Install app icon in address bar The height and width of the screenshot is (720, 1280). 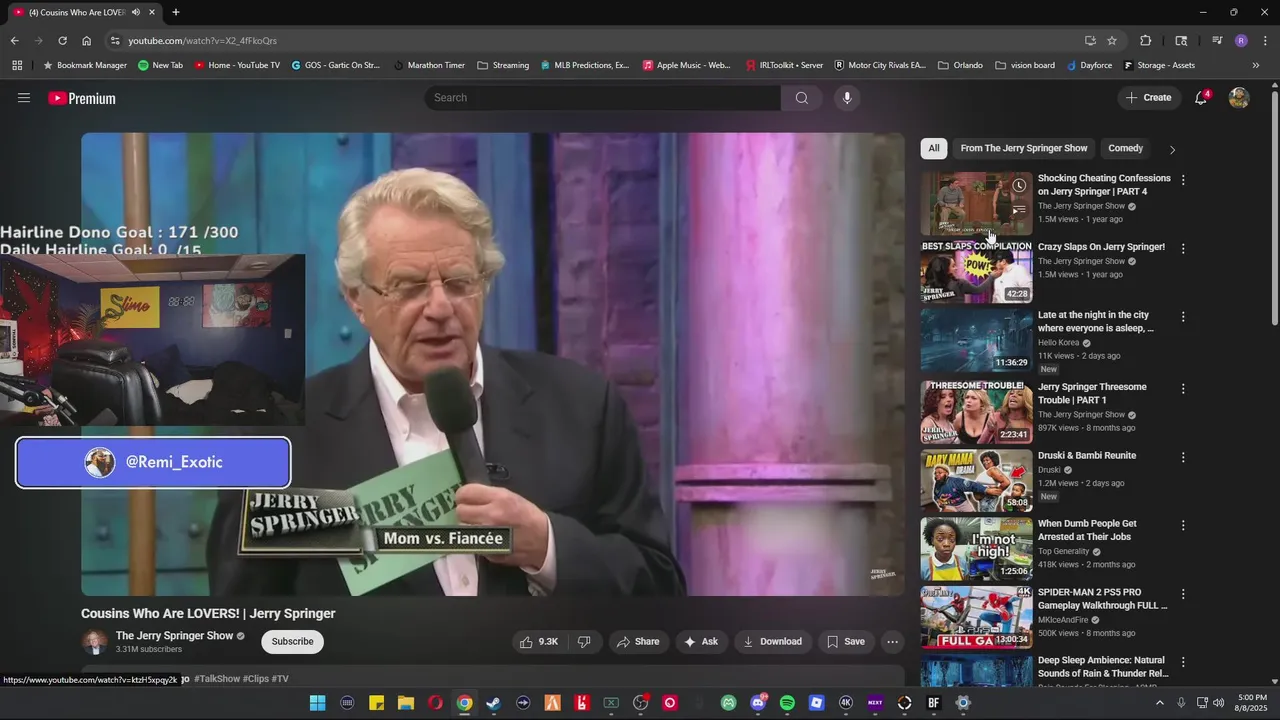(x=1090, y=41)
